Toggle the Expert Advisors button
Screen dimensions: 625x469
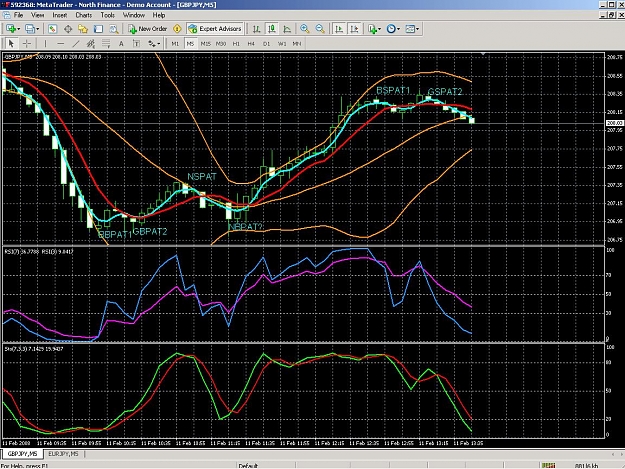(215, 29)
